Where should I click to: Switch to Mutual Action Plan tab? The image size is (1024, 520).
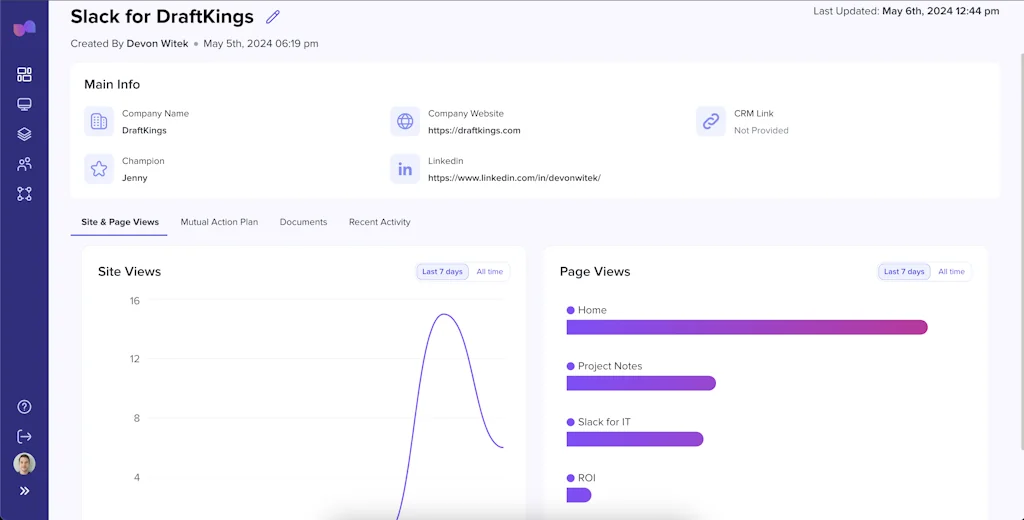pyautogui.click(x=219, y=222)
